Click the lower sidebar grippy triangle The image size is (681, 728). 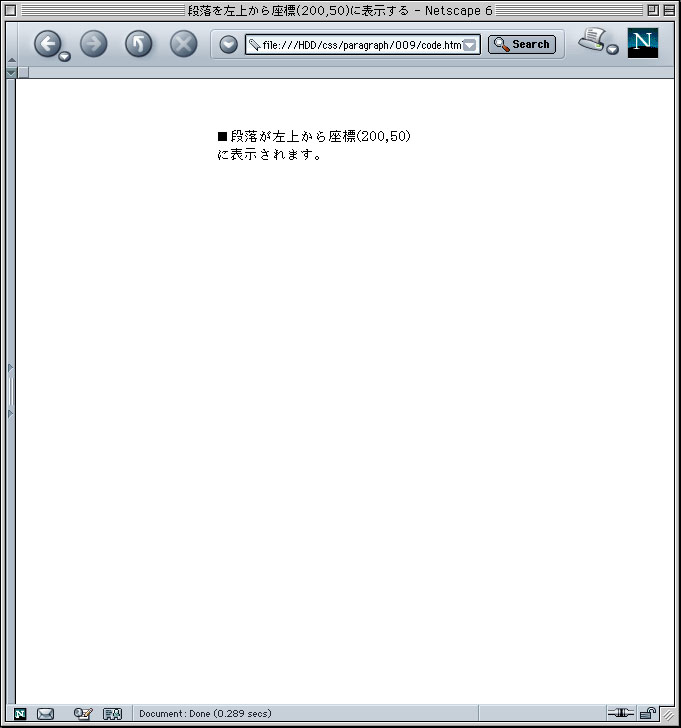(x=10, y=414)
